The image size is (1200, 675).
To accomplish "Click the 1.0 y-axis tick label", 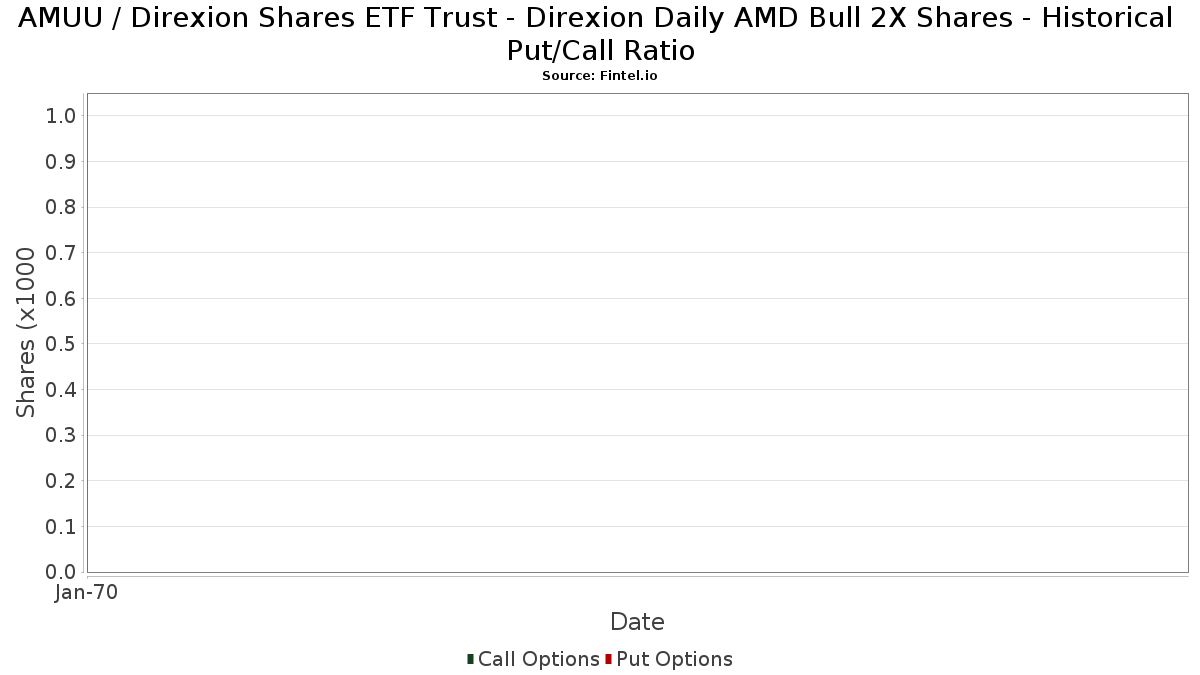I will point(61,116).
